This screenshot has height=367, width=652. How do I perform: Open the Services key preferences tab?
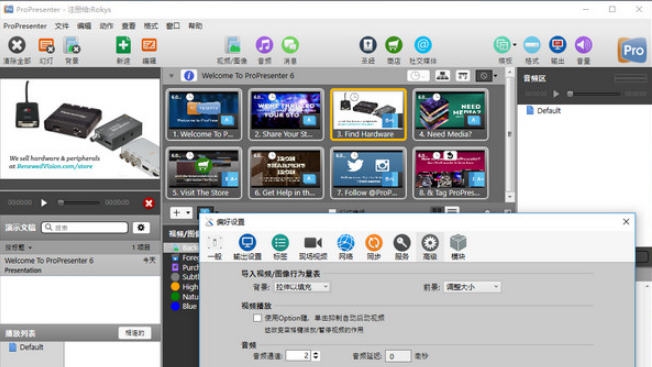(402, 247)
